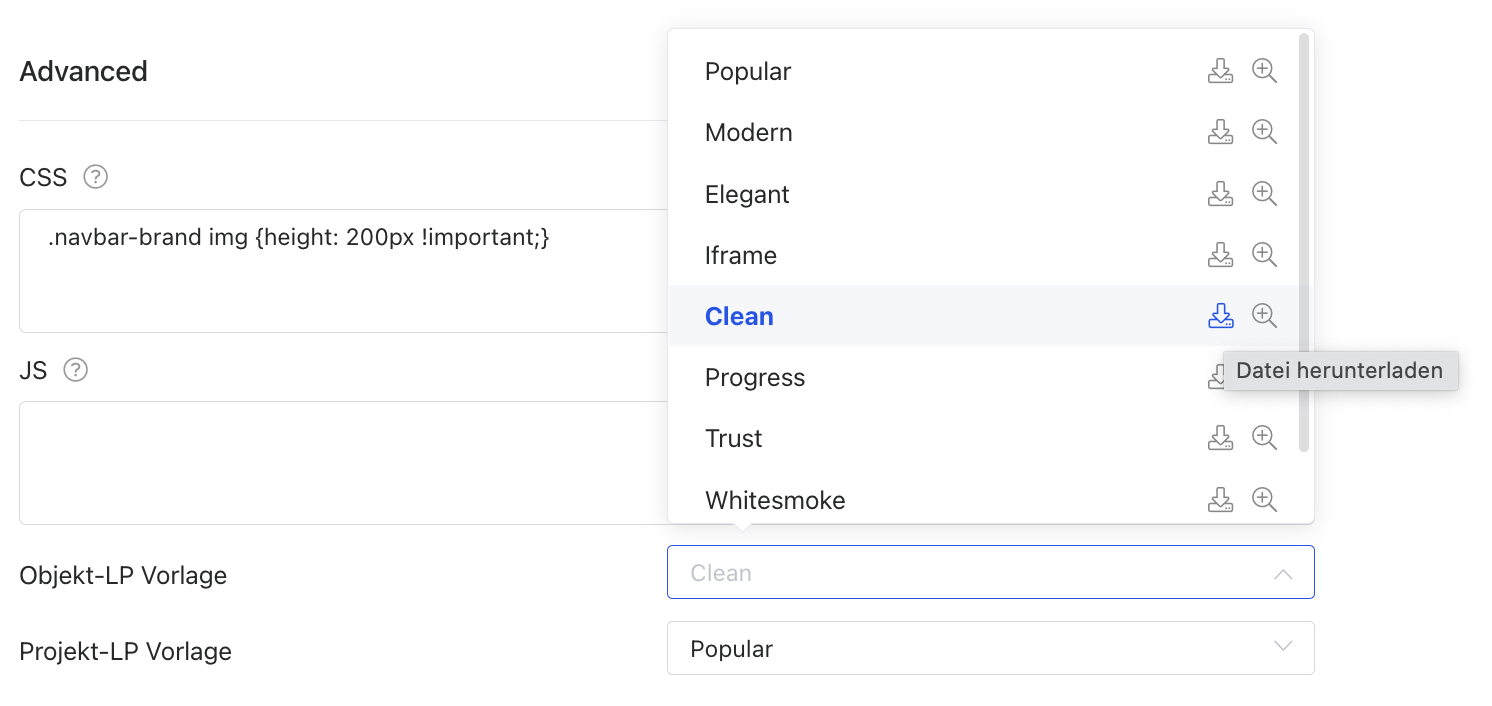Click the JS help question mark
The image size is (1492, 706).
point(75,370)
